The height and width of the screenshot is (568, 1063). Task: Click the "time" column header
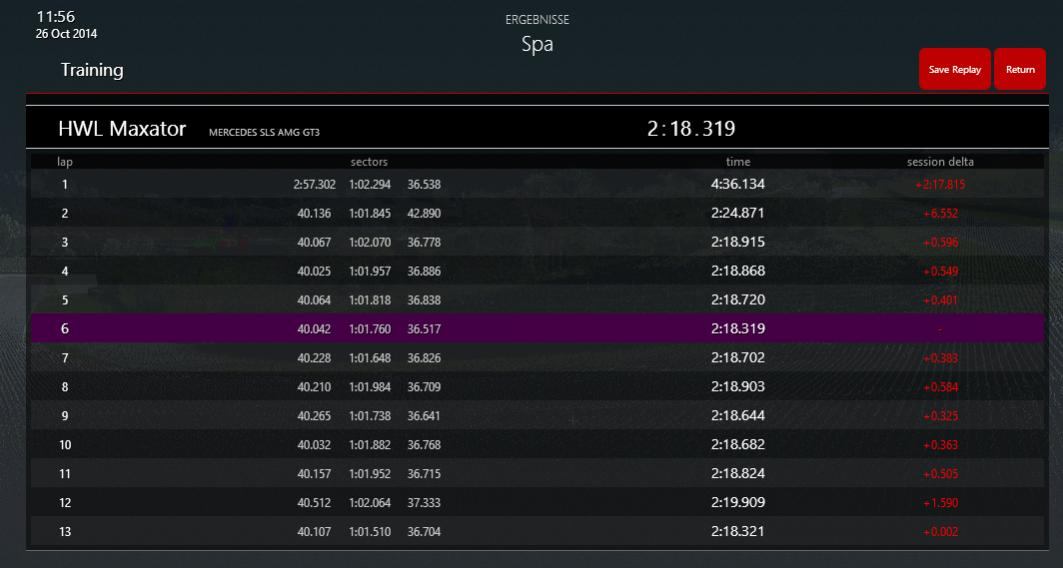(x=738, y=162)
